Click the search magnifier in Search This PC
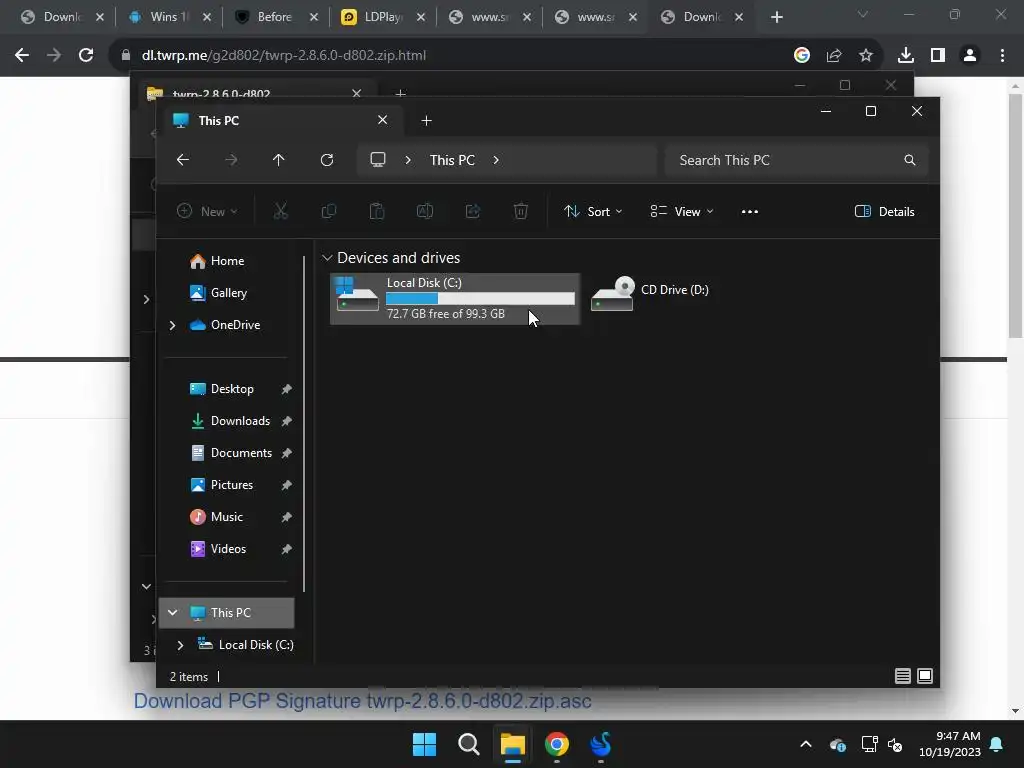 click(x=910, y=160)
